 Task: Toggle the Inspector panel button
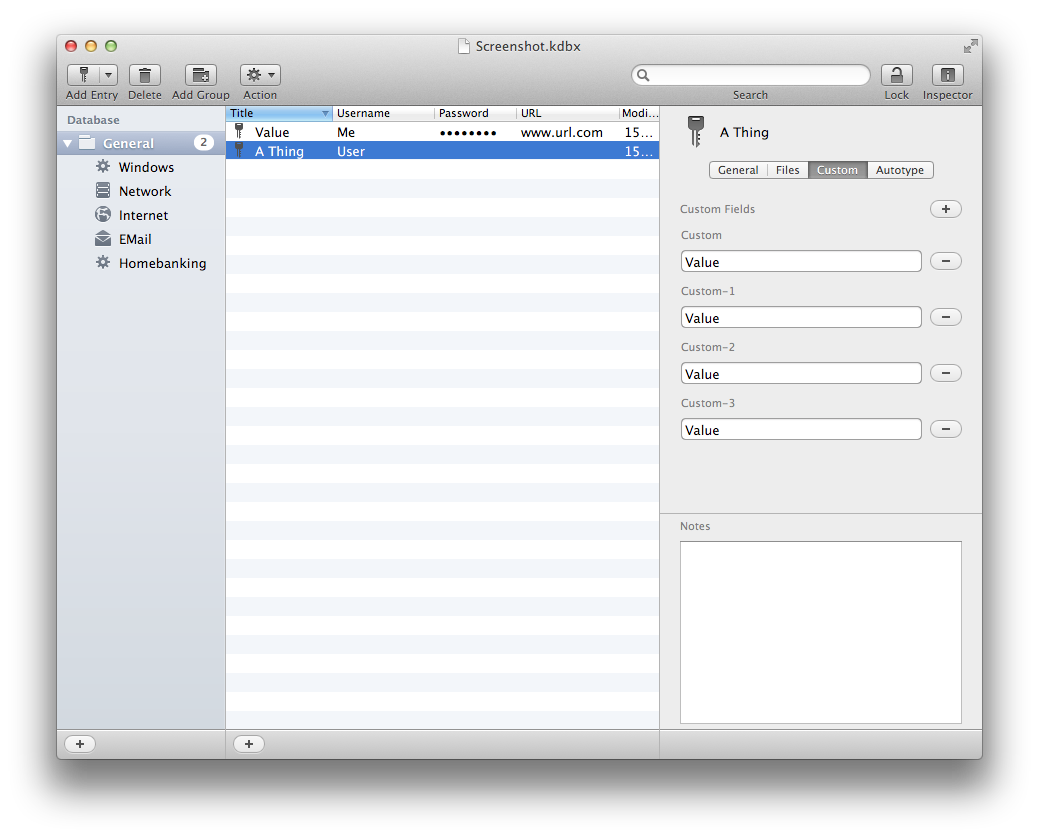coord(947,75)
